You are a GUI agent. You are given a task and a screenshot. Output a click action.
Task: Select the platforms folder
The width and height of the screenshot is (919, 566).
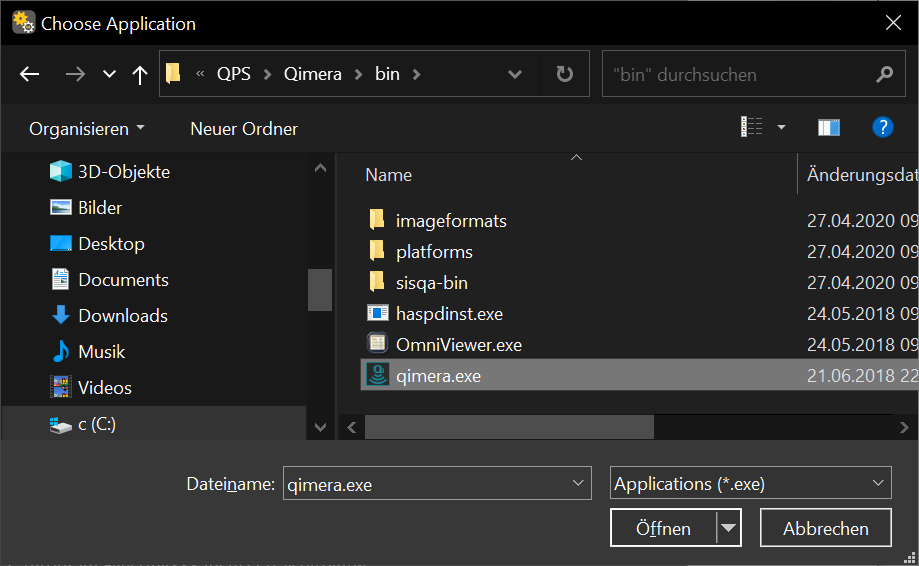[x=434, y=252]
